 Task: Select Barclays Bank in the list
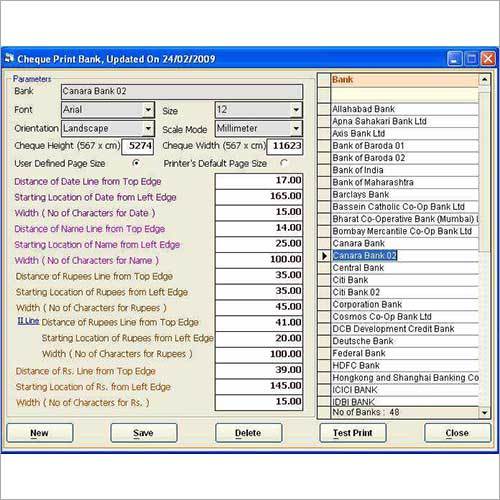click(405, 195)
